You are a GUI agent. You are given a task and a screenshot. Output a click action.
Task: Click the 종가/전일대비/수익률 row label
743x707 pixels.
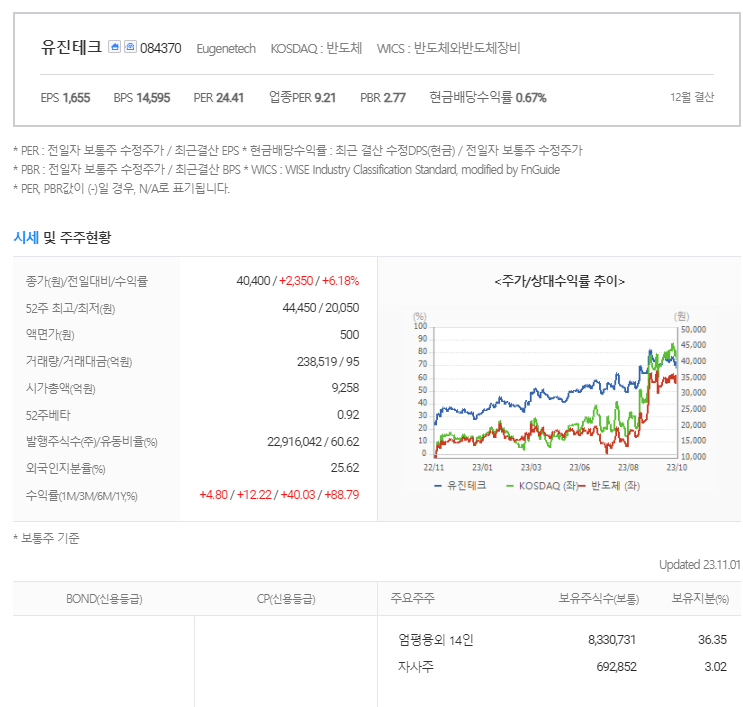point(87,281)
